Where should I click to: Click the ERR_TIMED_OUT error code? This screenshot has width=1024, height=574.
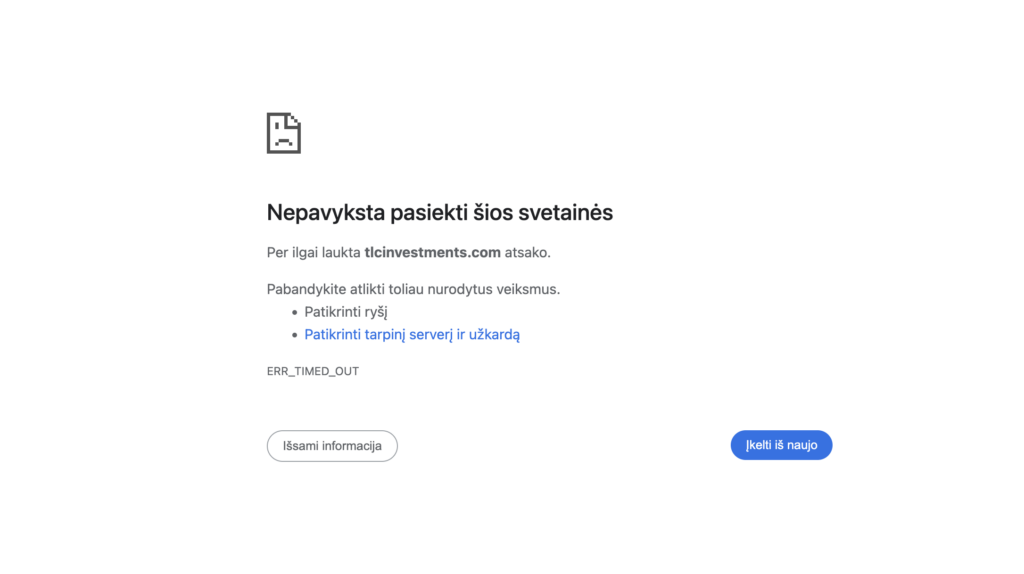tap(313, 371)
